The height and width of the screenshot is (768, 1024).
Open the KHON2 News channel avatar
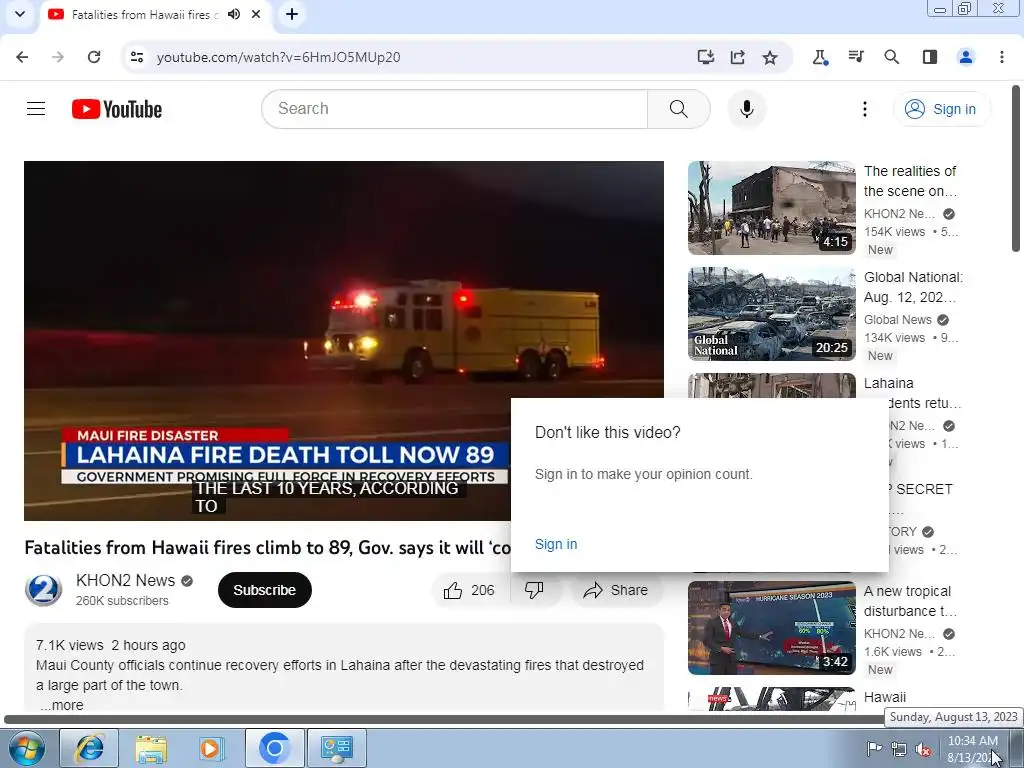pos(43,590)
